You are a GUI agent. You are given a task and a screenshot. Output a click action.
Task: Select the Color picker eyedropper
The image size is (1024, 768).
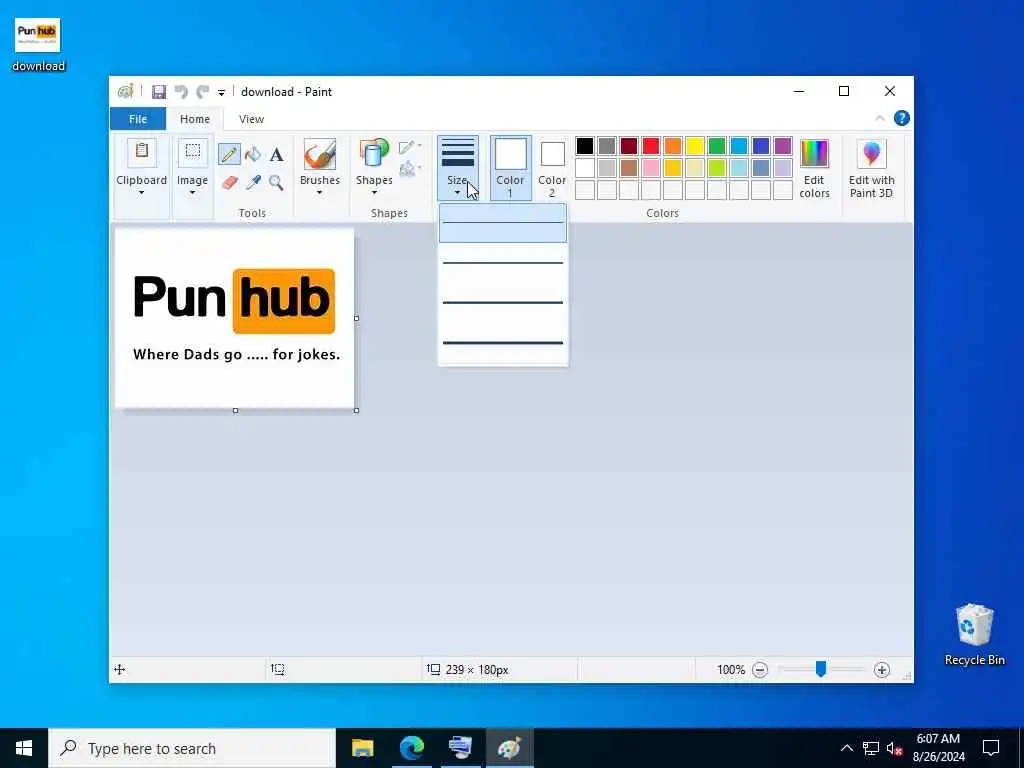[253, 182]
